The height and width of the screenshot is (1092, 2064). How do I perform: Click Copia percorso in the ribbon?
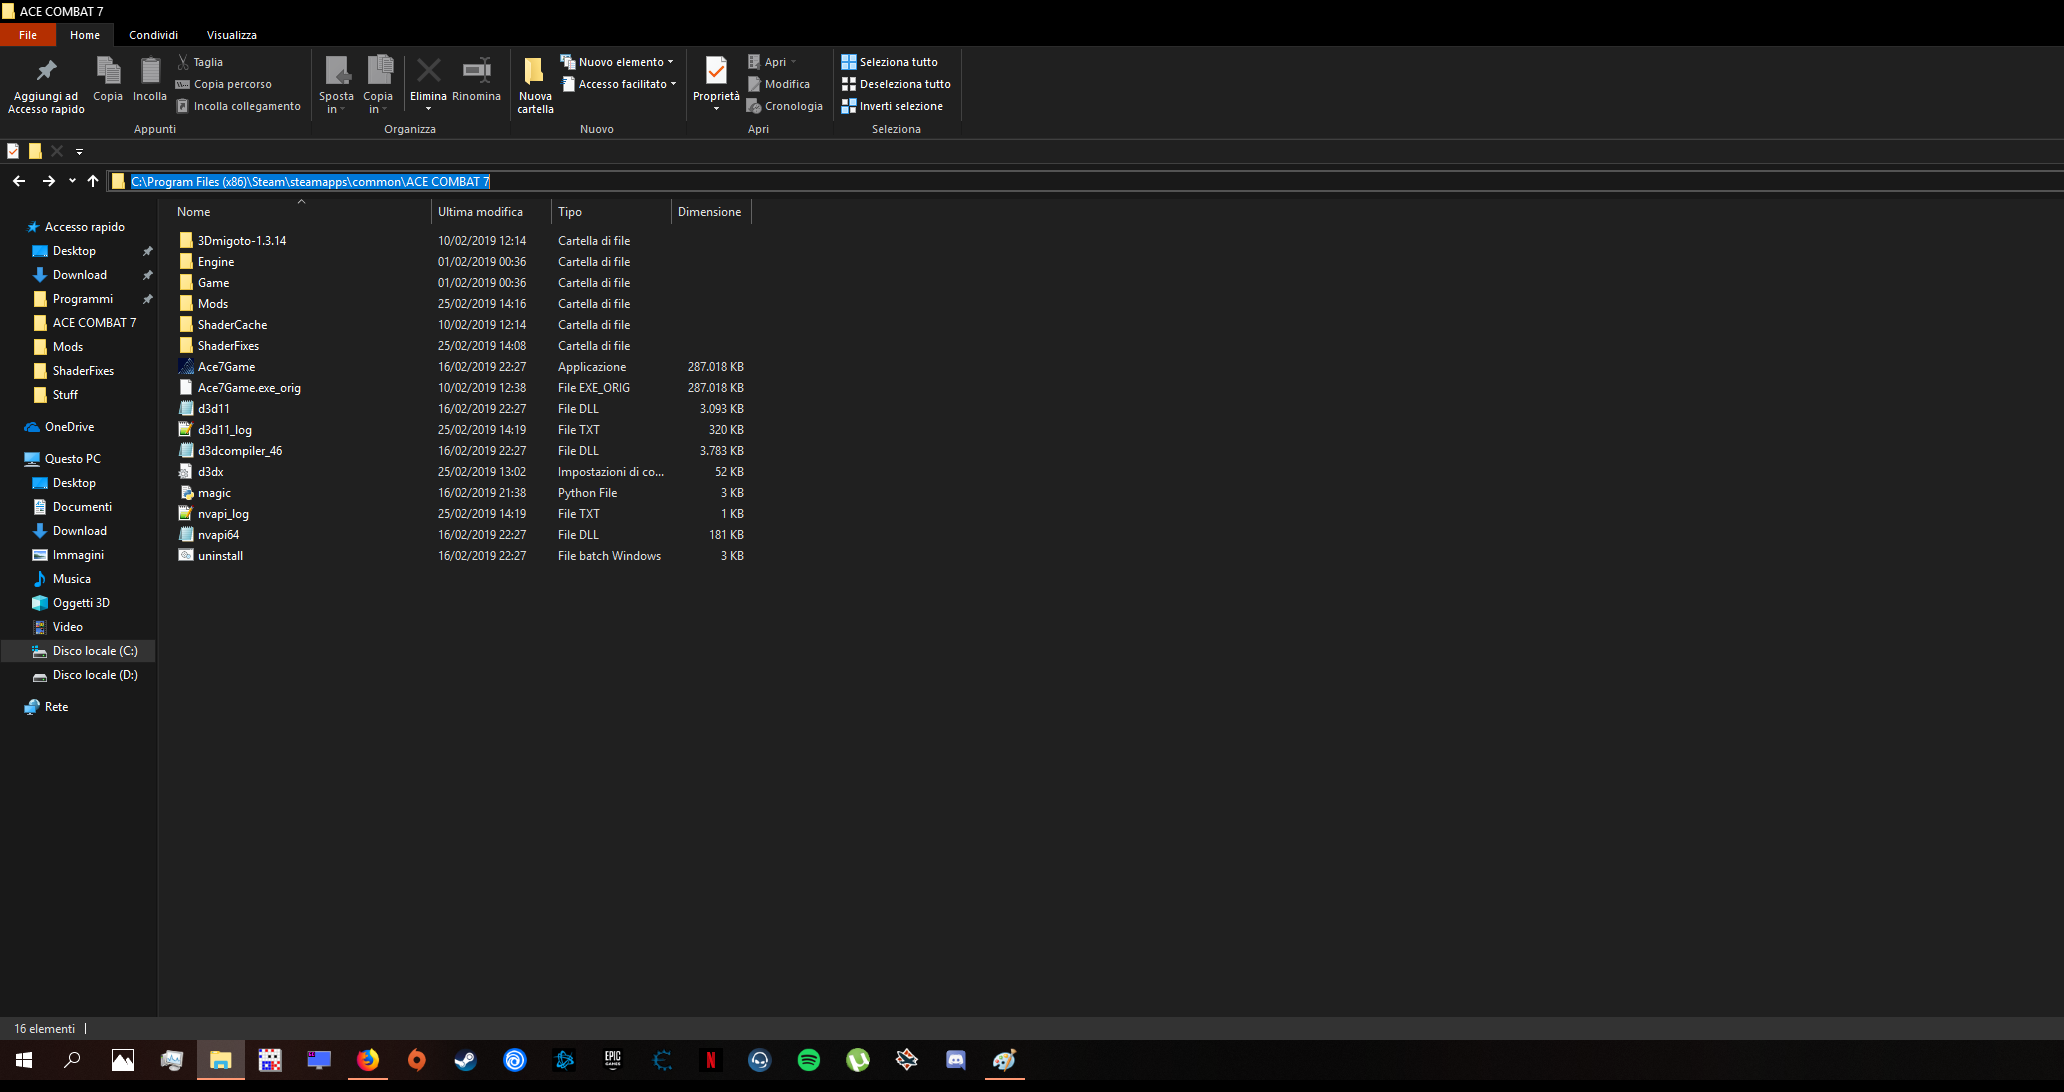[224, 84]
